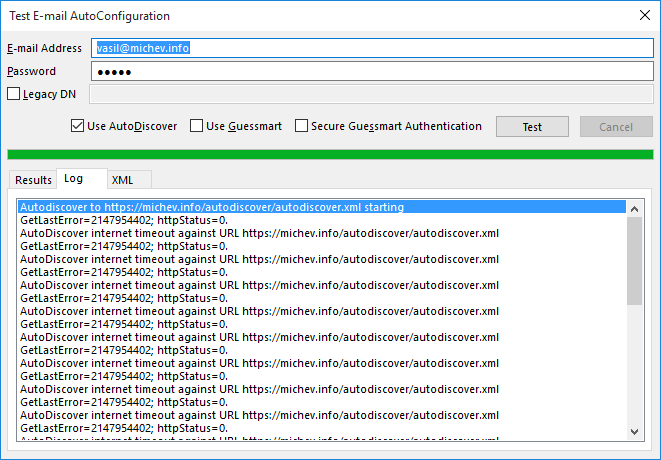
Task: Uncheck the Use AutoDiscover checkbox
Action: coord(78,127)
